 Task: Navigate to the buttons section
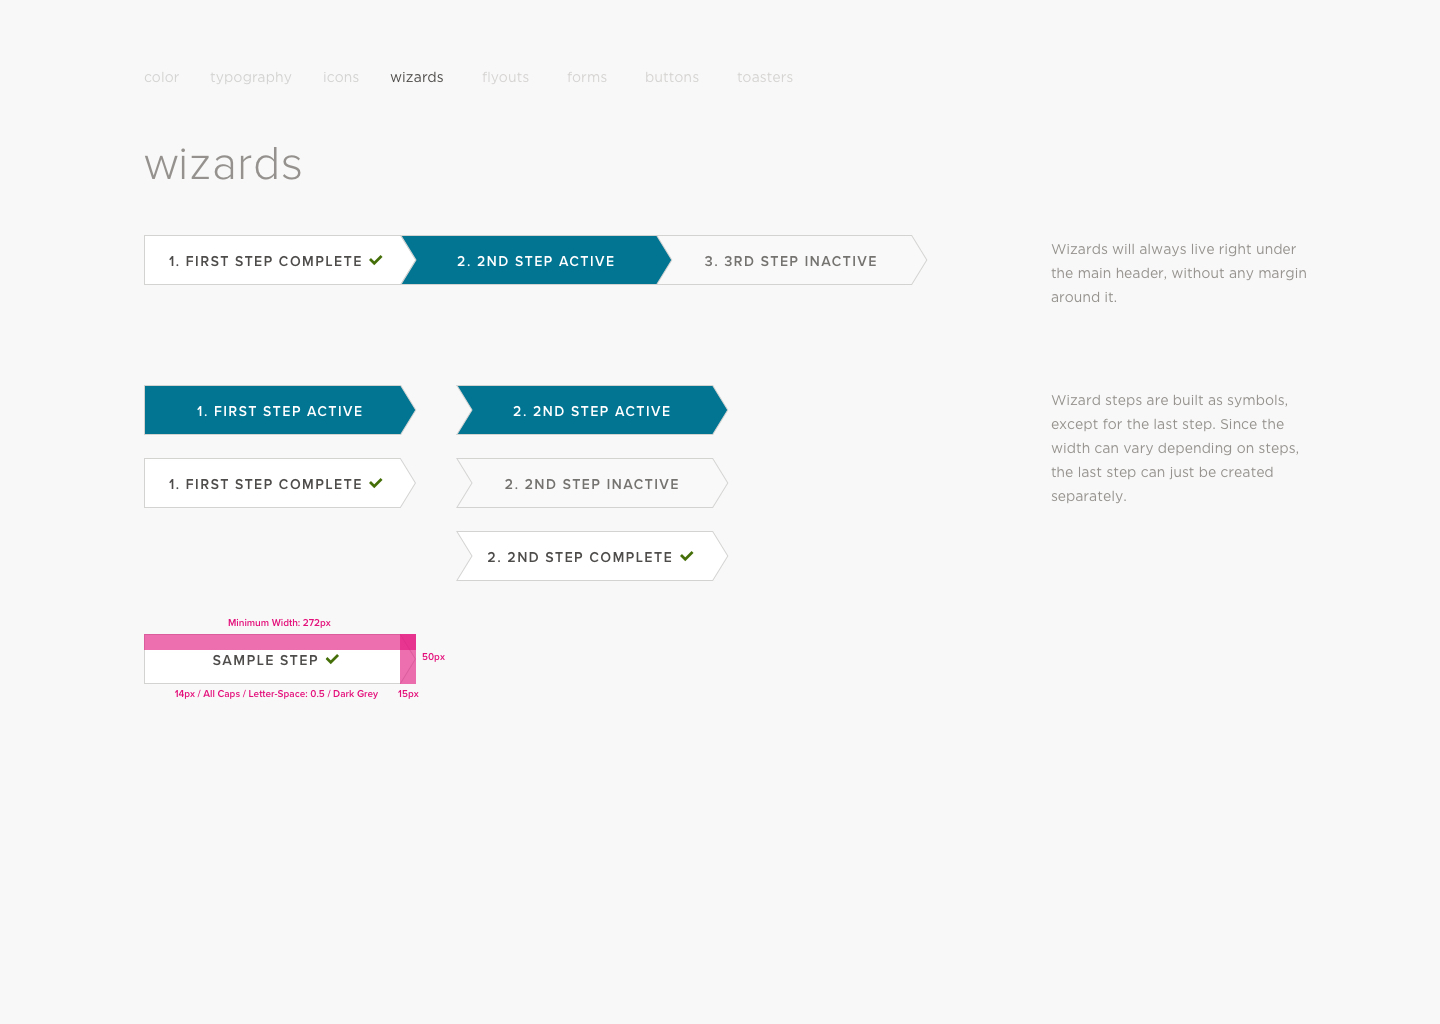coord(672,77)
